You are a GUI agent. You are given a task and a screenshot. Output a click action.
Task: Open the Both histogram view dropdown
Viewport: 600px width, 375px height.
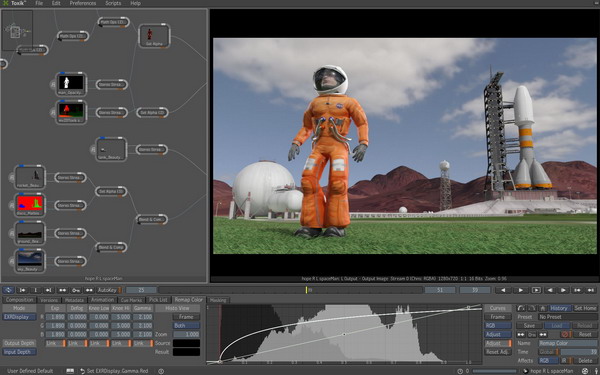point(186,326)
